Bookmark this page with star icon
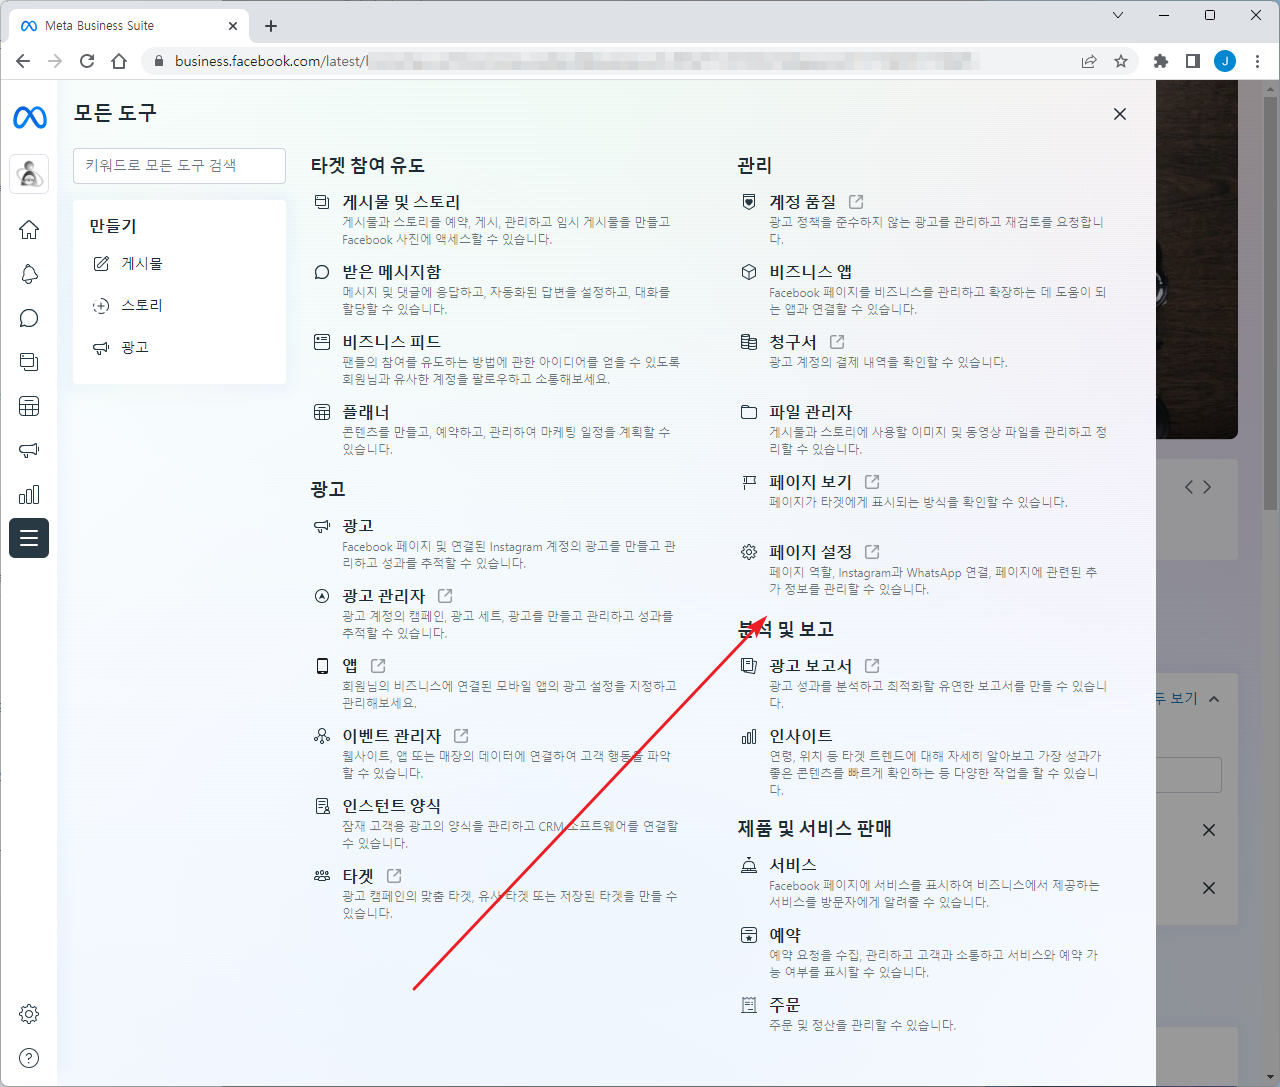Screen dimensions: 1280x1087 point(1121,61)
